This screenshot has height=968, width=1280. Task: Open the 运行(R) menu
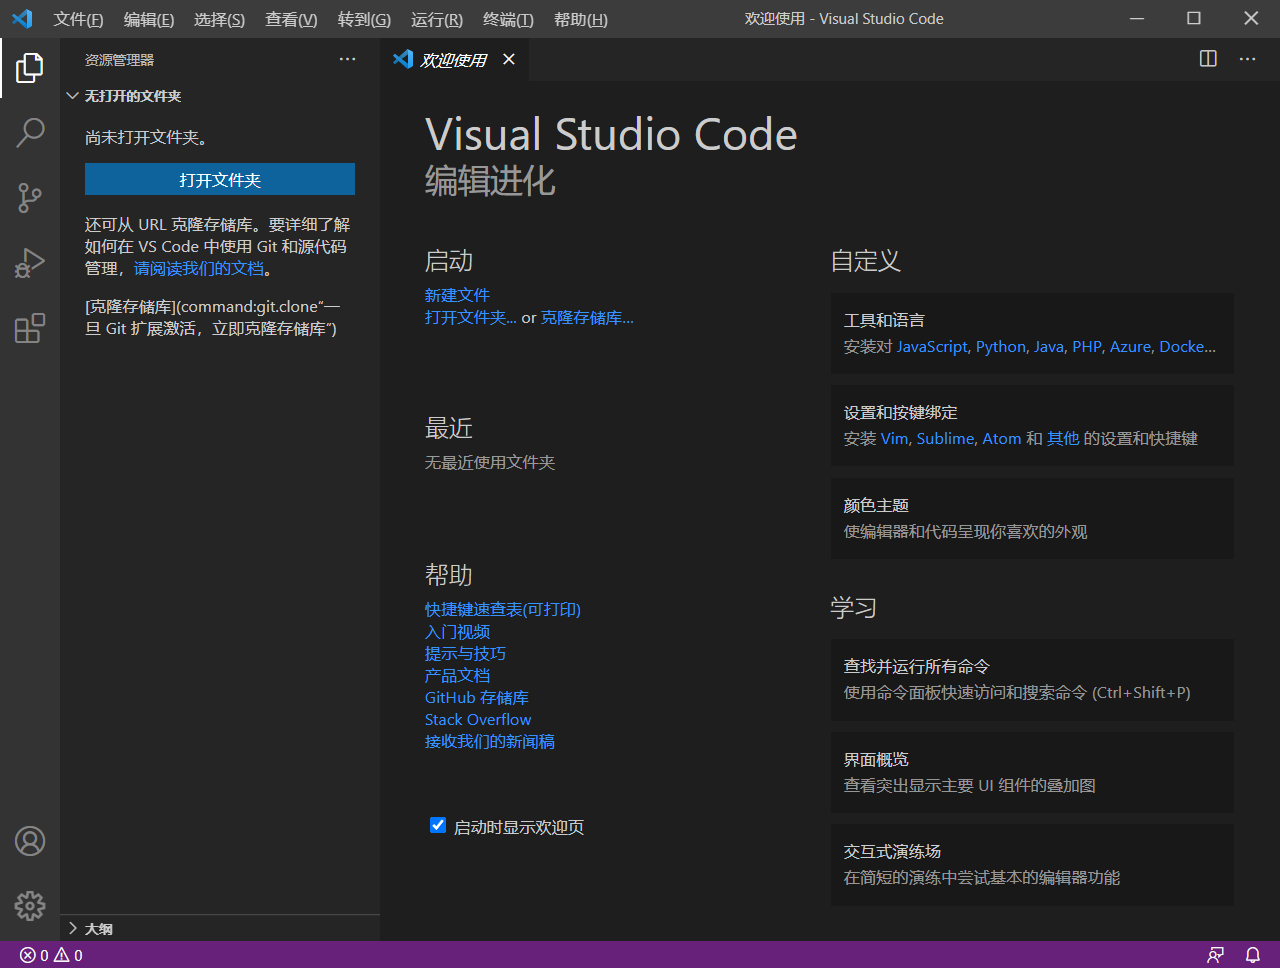(x=437, y=19)
